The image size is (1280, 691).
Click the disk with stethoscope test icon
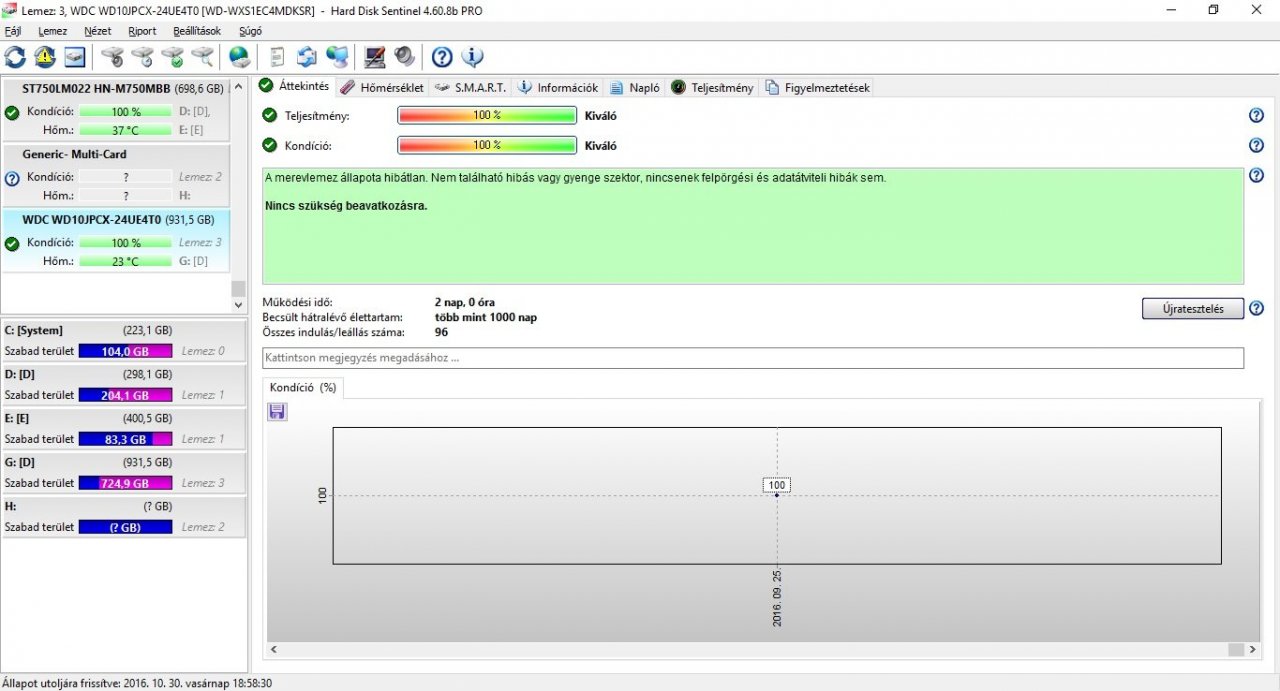click(x=112, y=57)
